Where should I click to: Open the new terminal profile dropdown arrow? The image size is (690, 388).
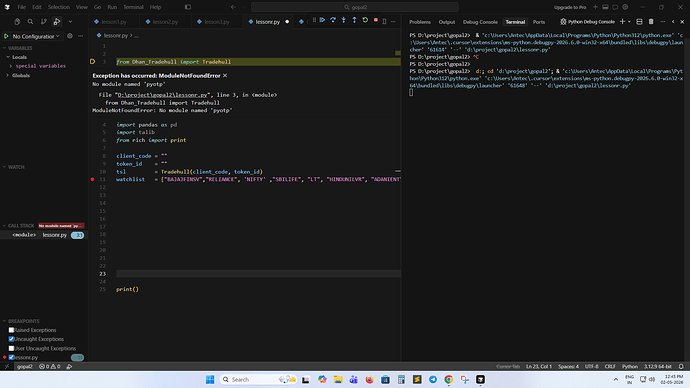tap(629, 22)
